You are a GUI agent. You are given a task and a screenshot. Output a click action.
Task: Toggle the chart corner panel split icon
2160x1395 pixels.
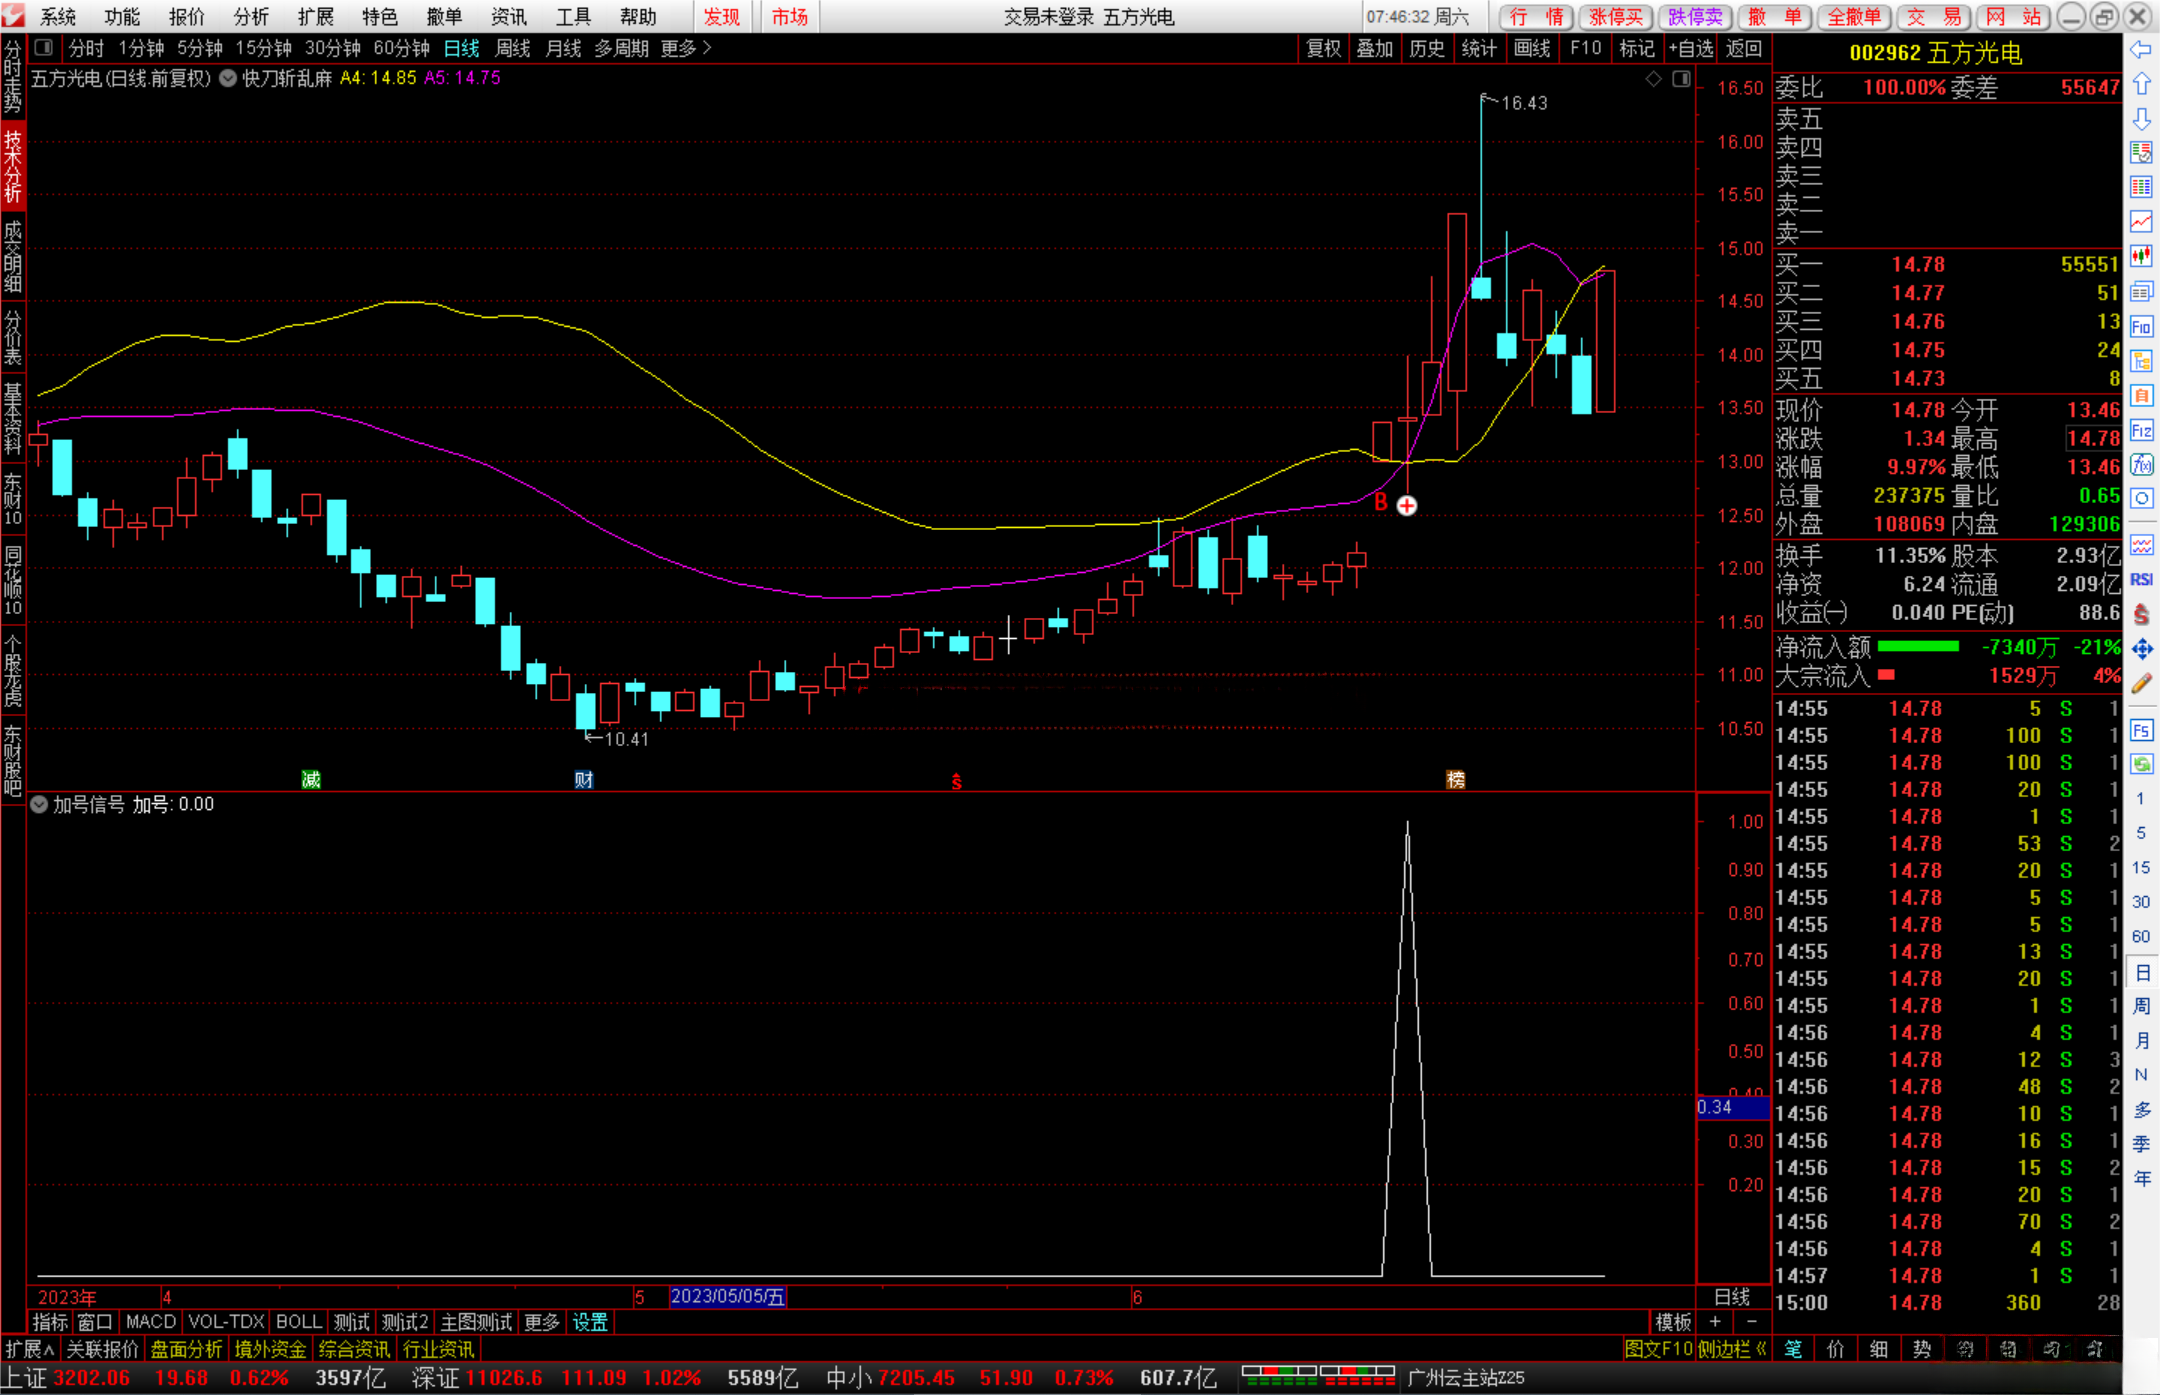[1681, 79]
